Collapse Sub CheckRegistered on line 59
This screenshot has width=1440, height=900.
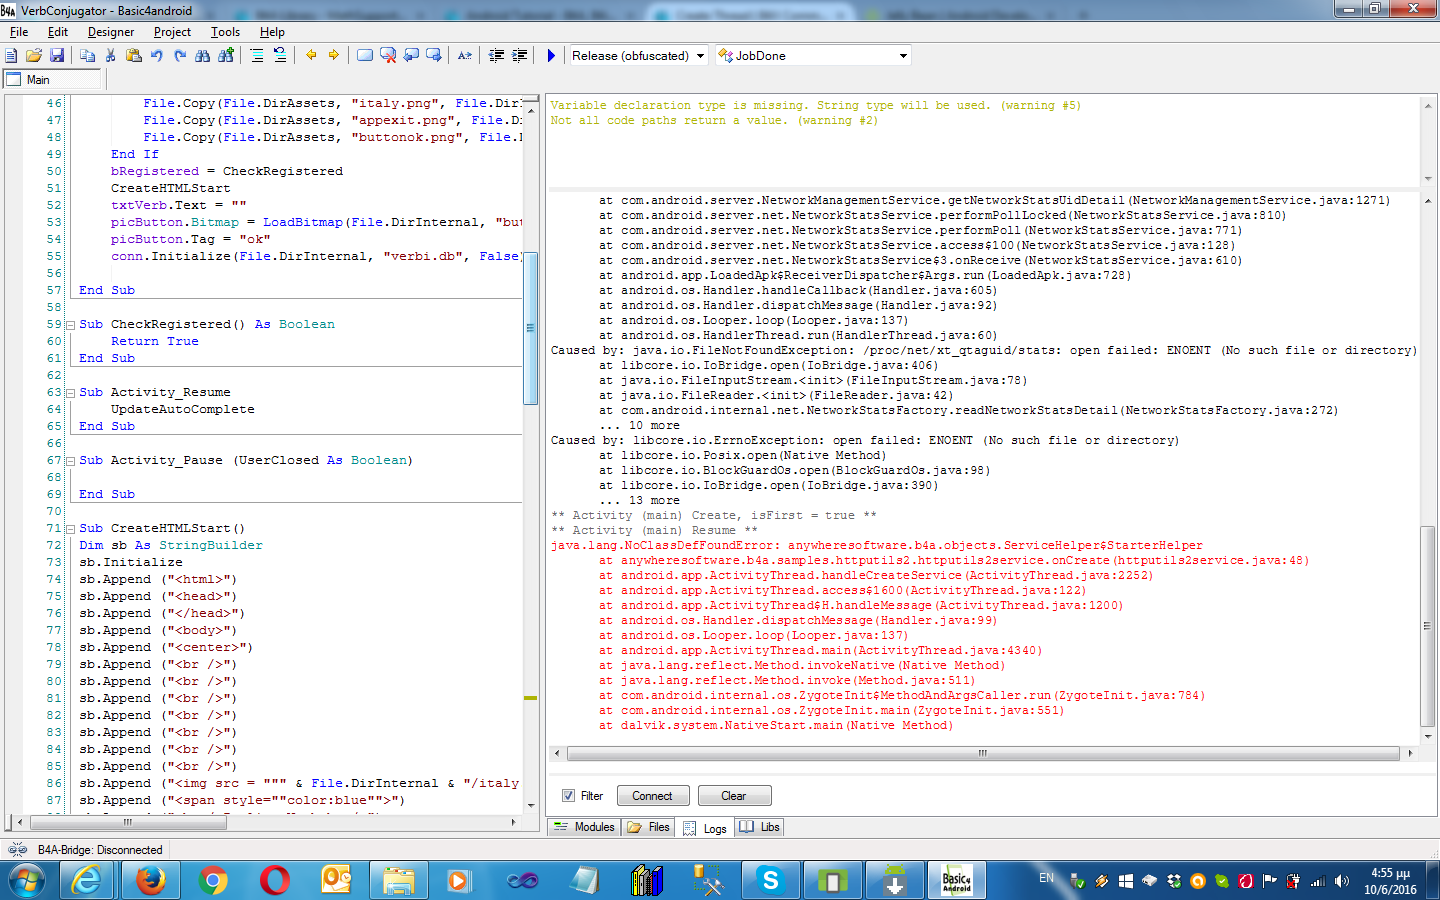tap(71, 325)
